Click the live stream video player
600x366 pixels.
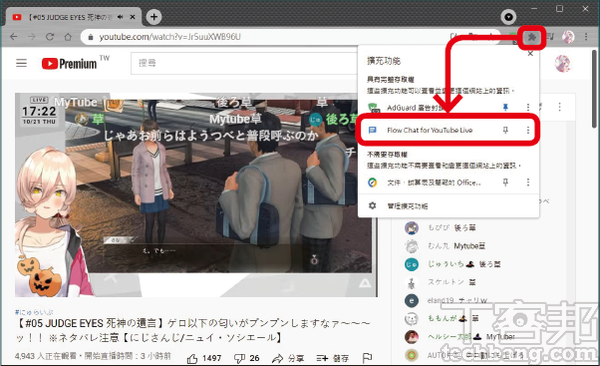pos(196,194)
